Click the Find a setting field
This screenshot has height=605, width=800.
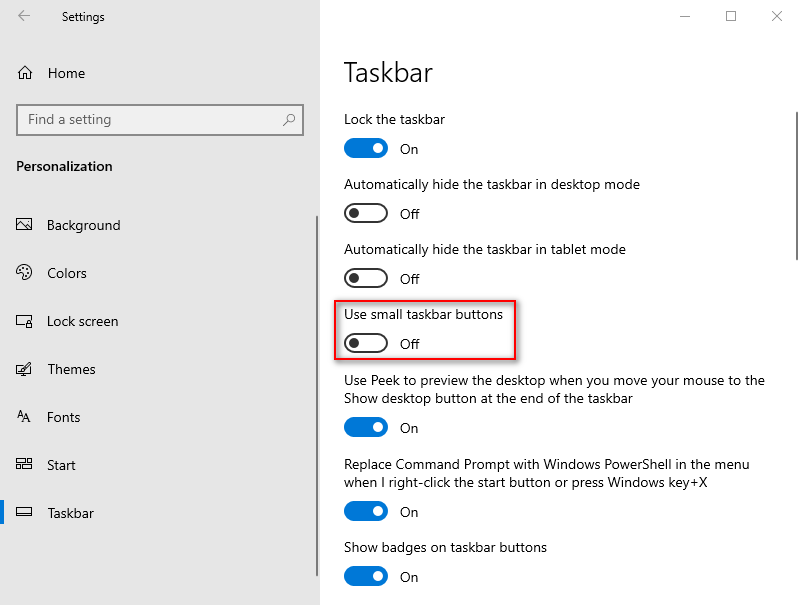[160, 120]
